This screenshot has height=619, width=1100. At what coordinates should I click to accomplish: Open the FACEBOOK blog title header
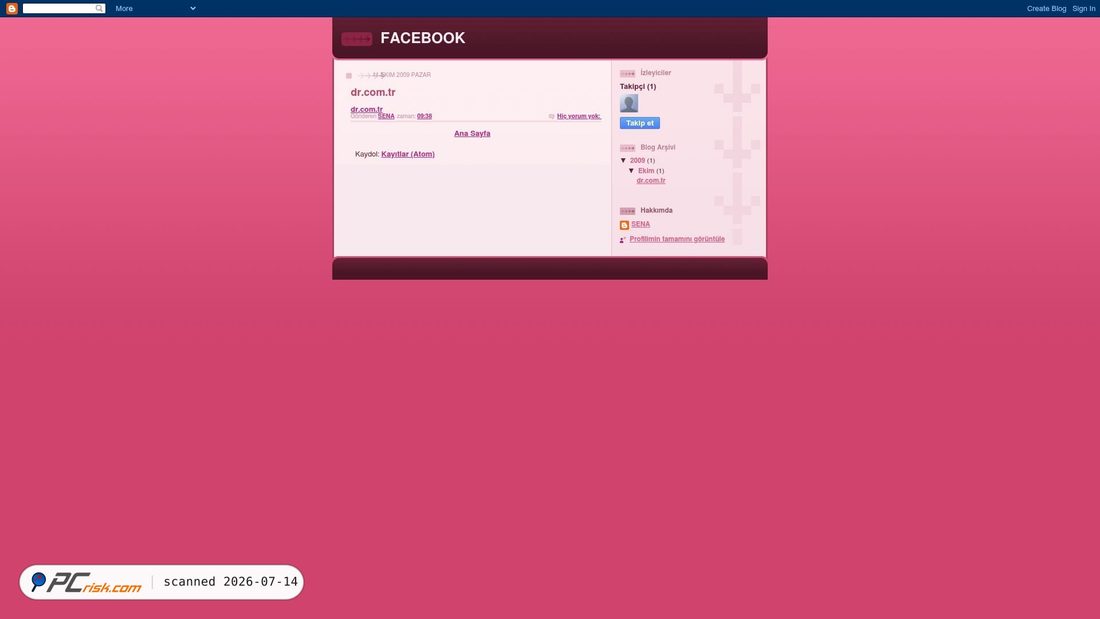click(x=422, y=38)
